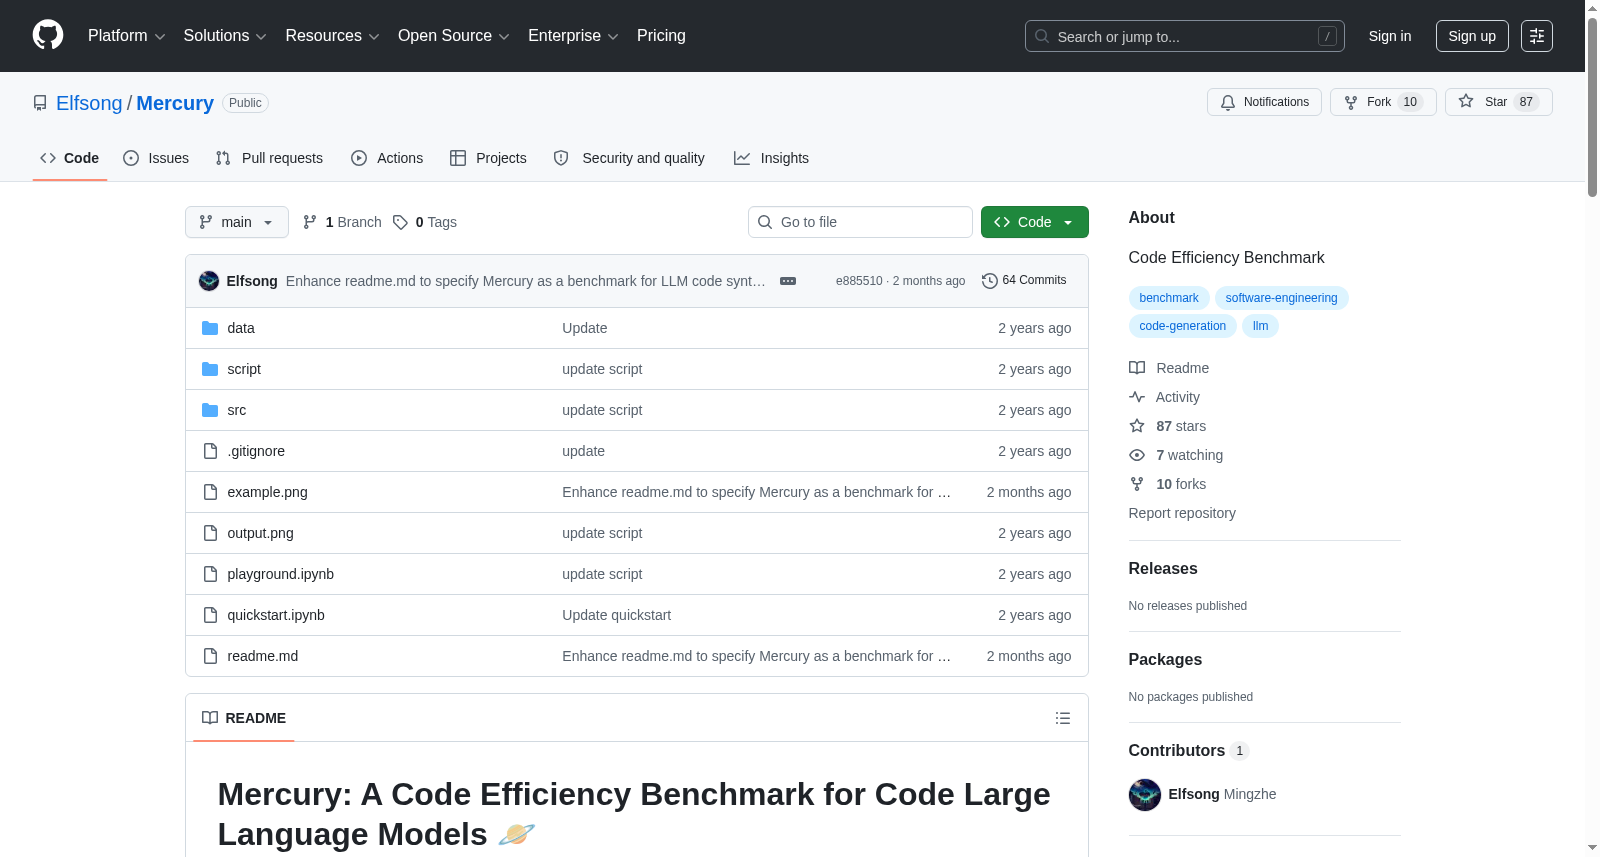
Task: Switch to the Issues tab
Action: (156, 158)
